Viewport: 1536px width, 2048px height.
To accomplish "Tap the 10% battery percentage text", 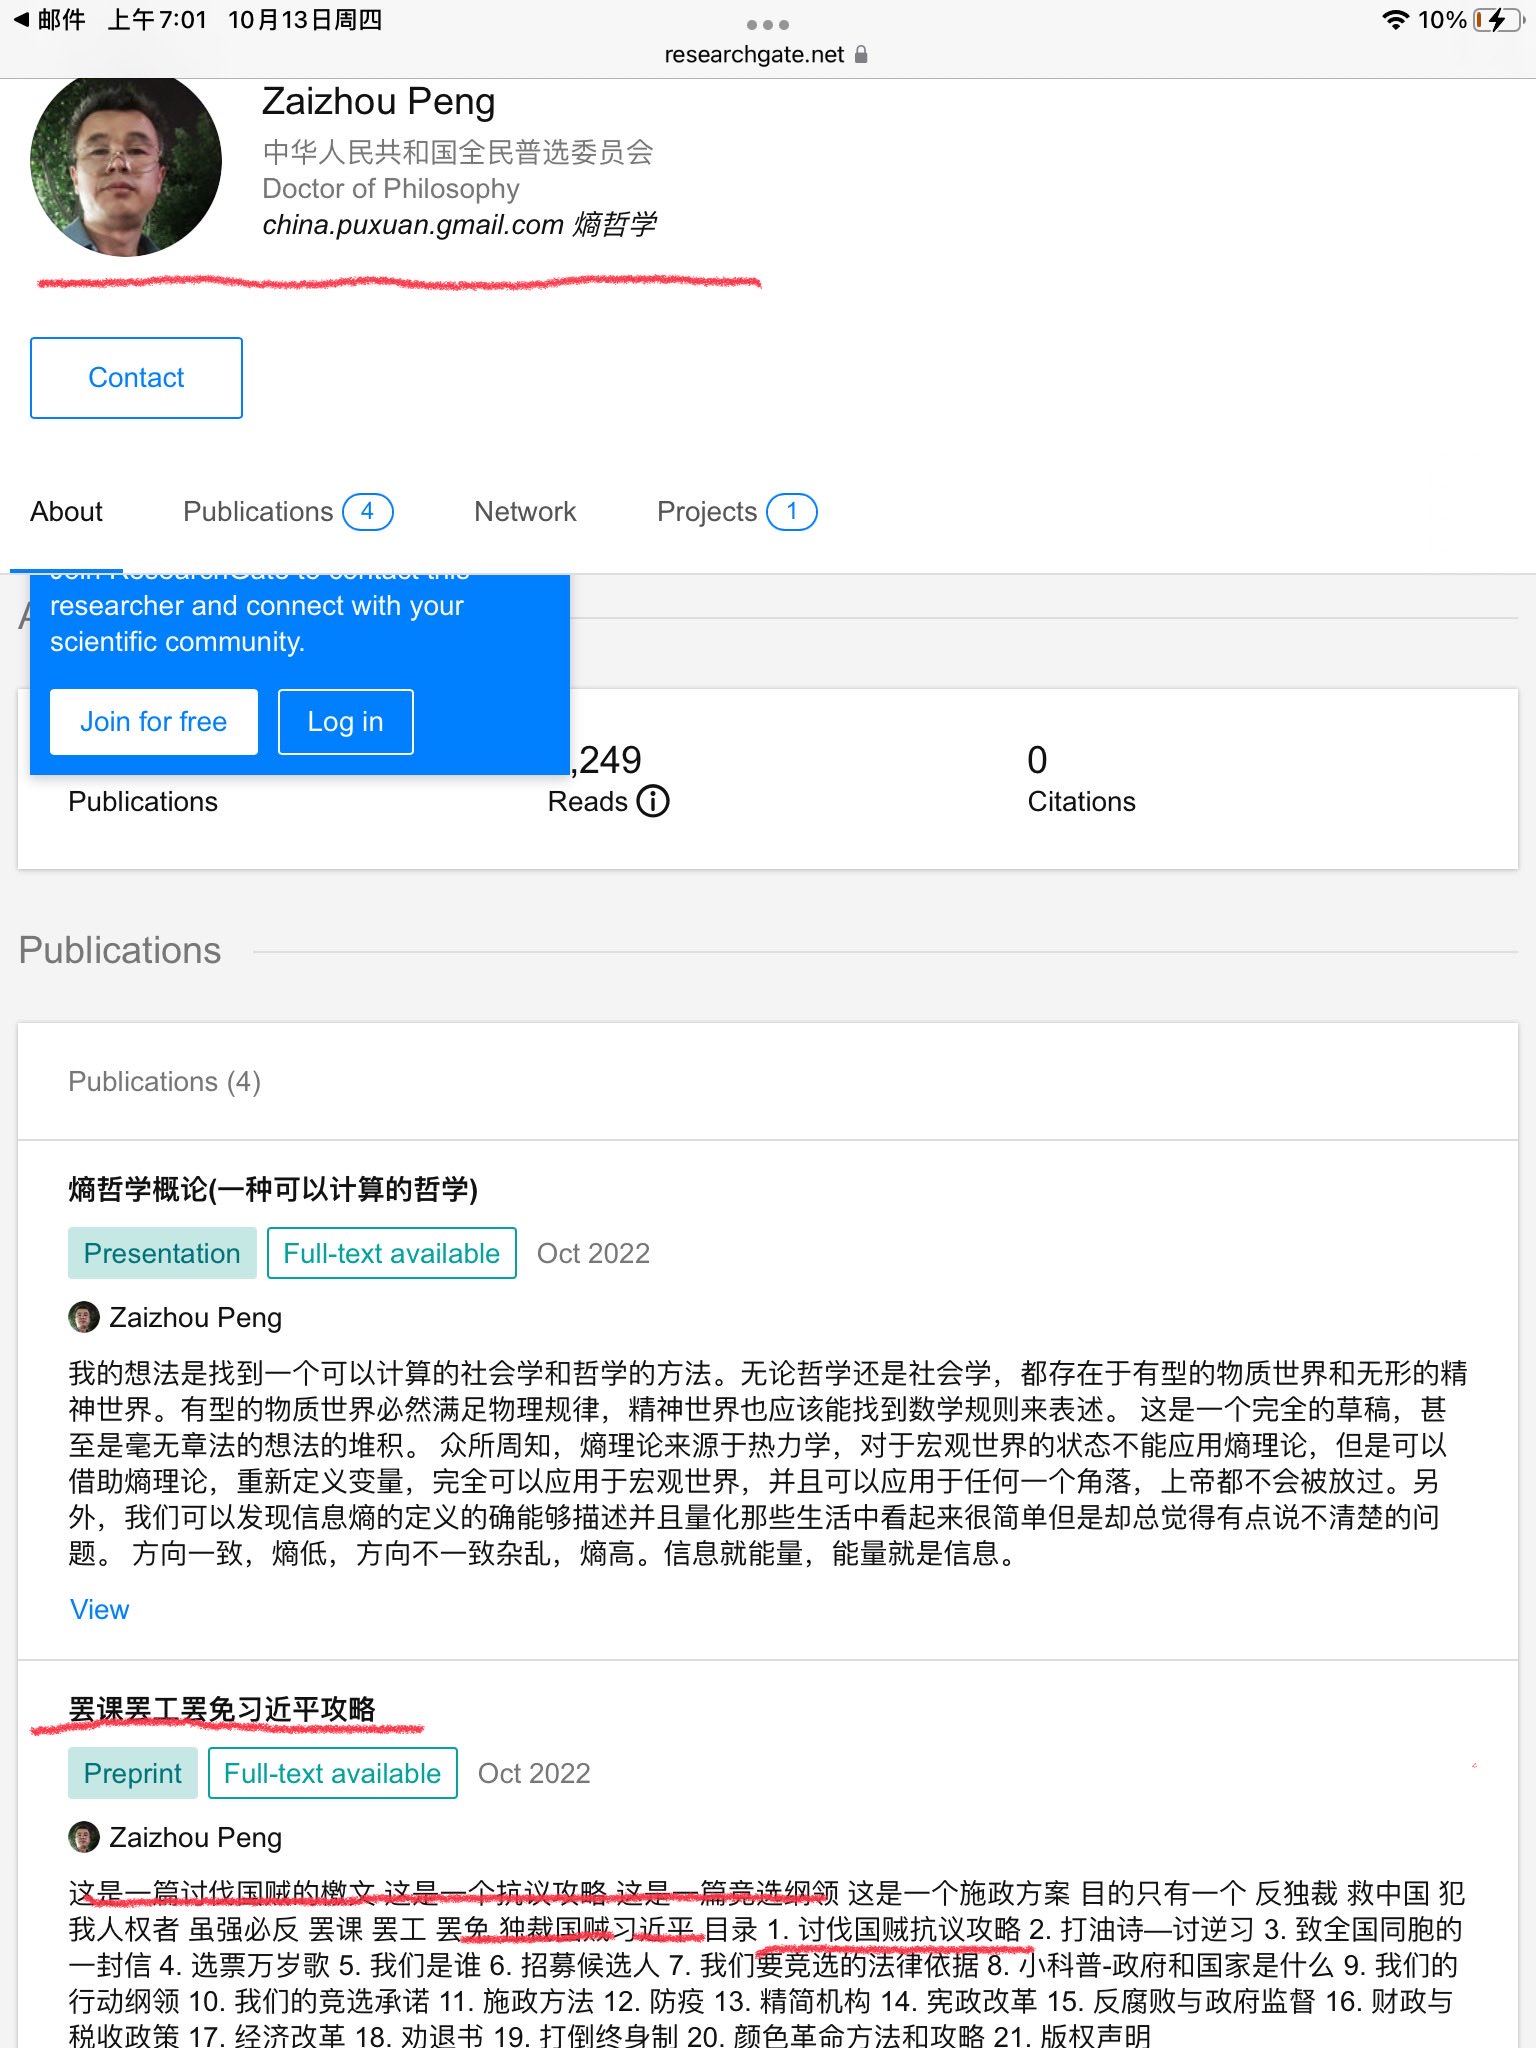I will 1442,19.
